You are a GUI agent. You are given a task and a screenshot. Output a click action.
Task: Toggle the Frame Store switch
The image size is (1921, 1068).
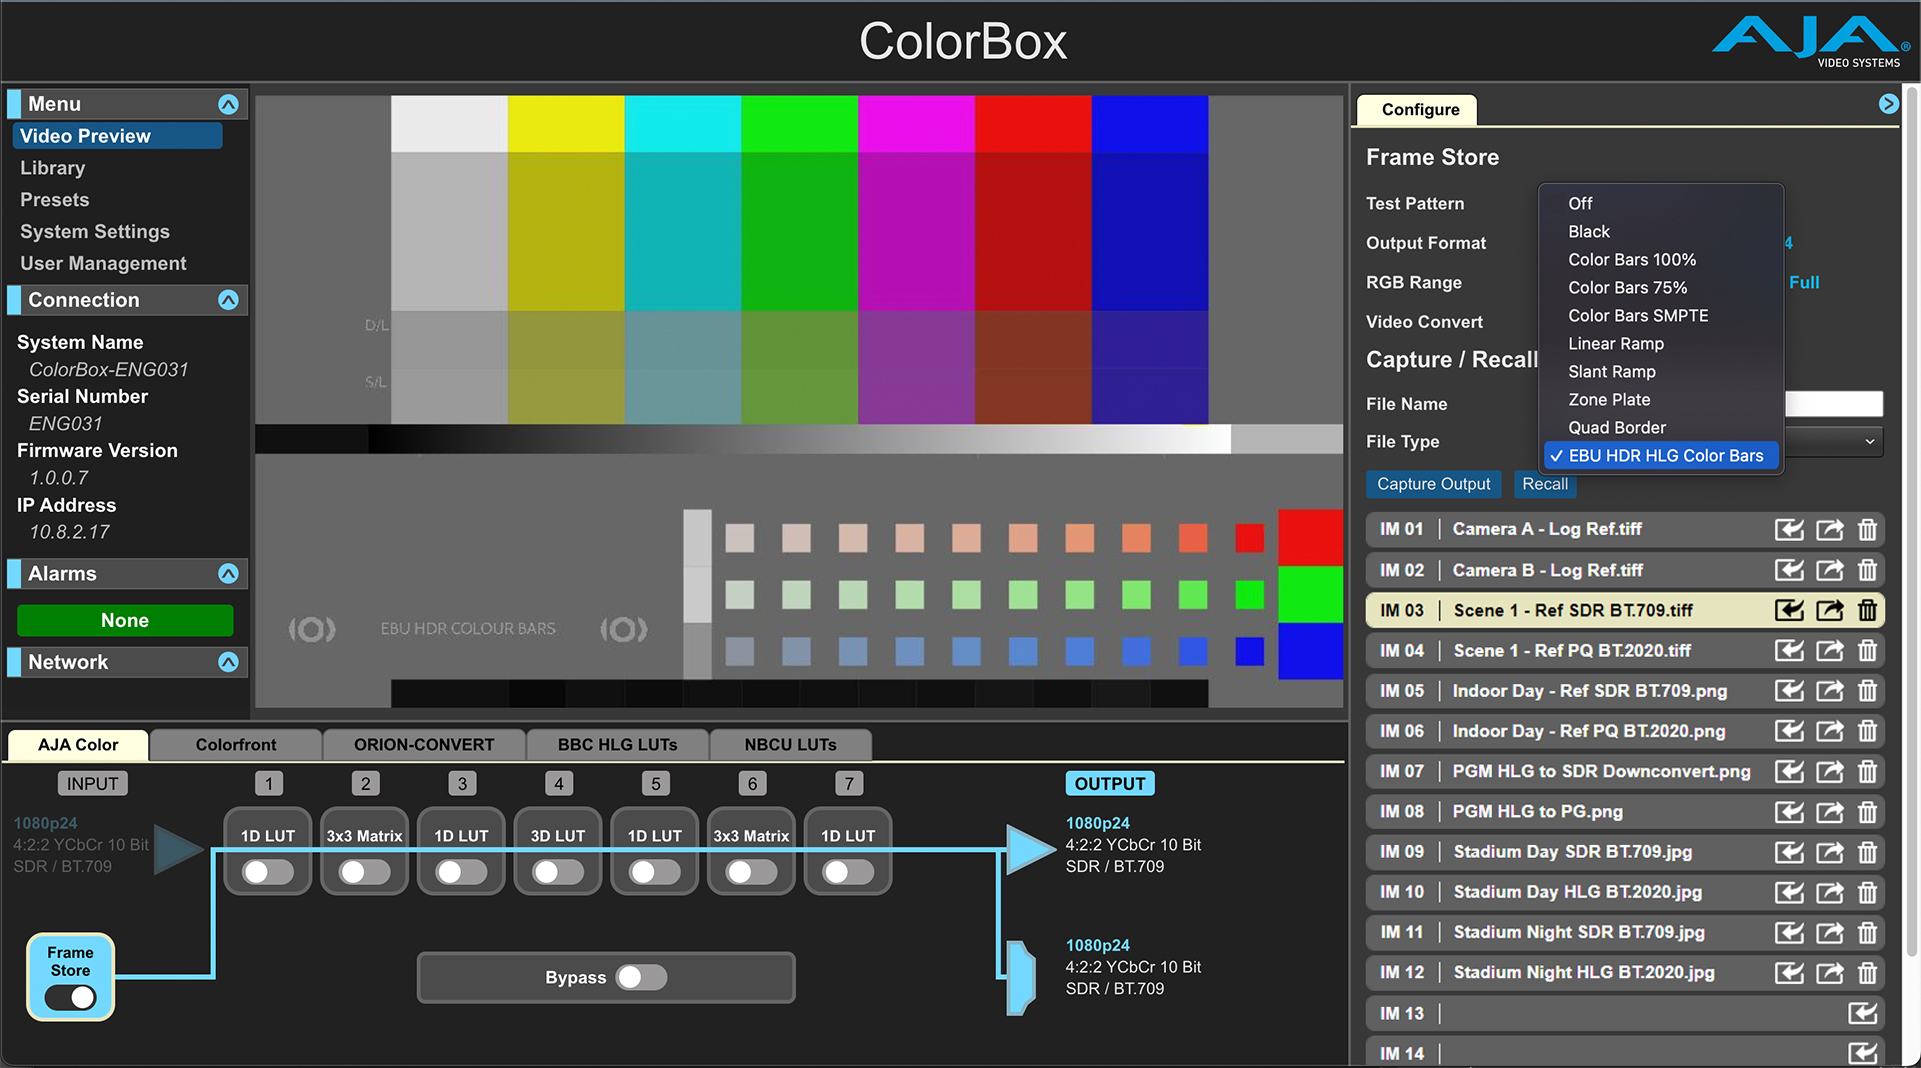point(70,997)
